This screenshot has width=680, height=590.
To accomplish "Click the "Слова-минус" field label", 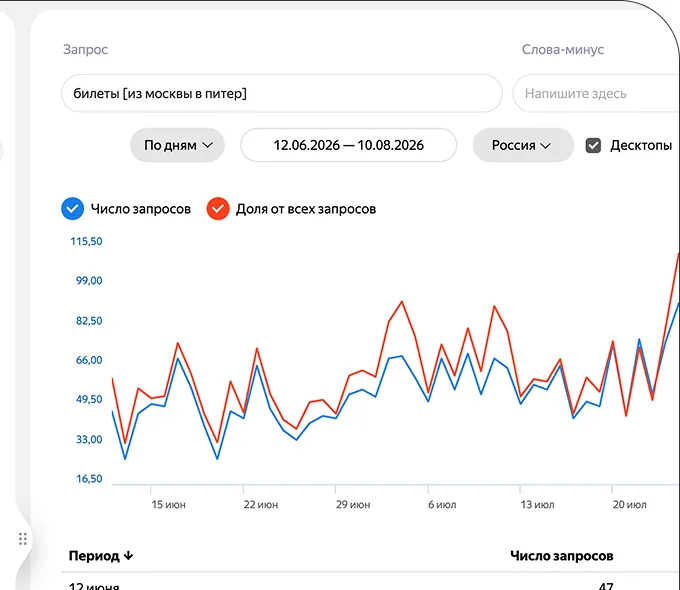I will coord(563,49).
